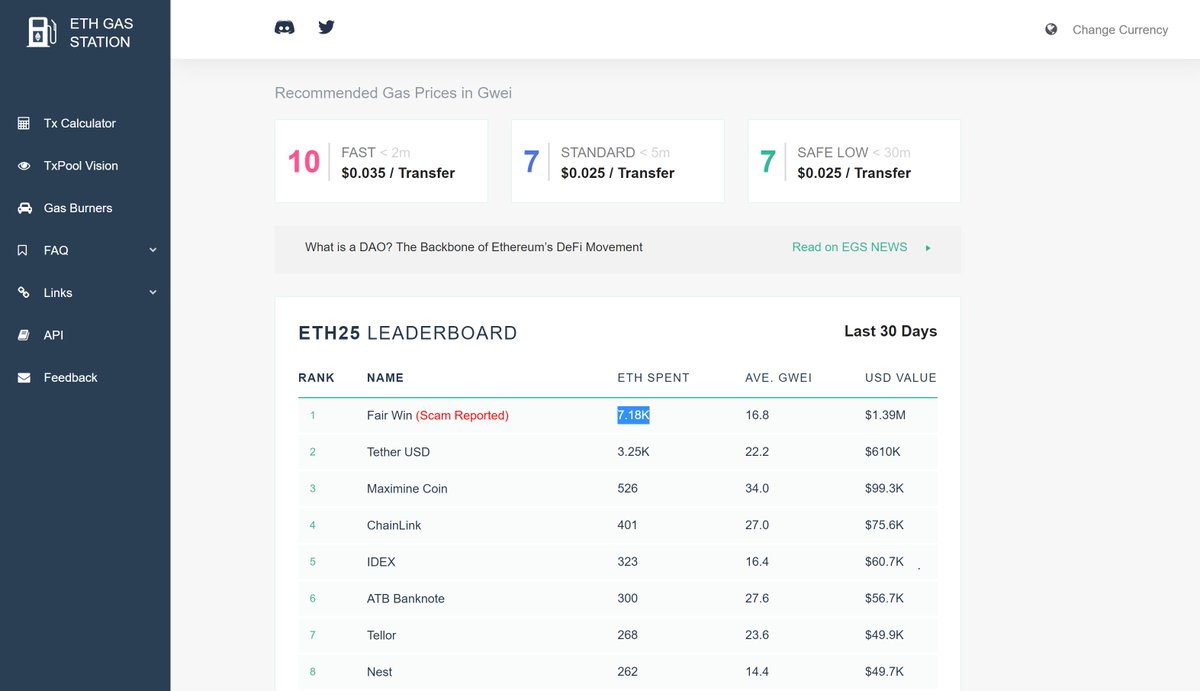The height and width of the screenshot is (691, 1200).
Task: Click the ETH SPENT column header
Action: coord(653,378)
